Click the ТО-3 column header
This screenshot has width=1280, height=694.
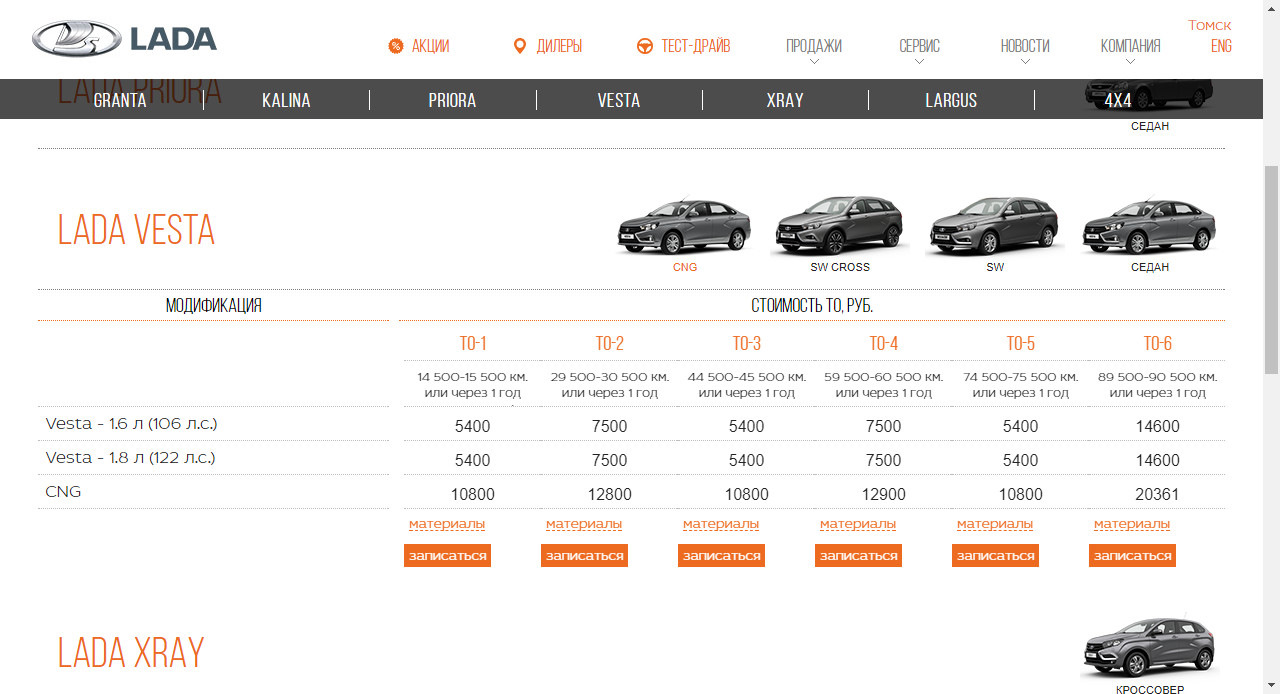747,344
